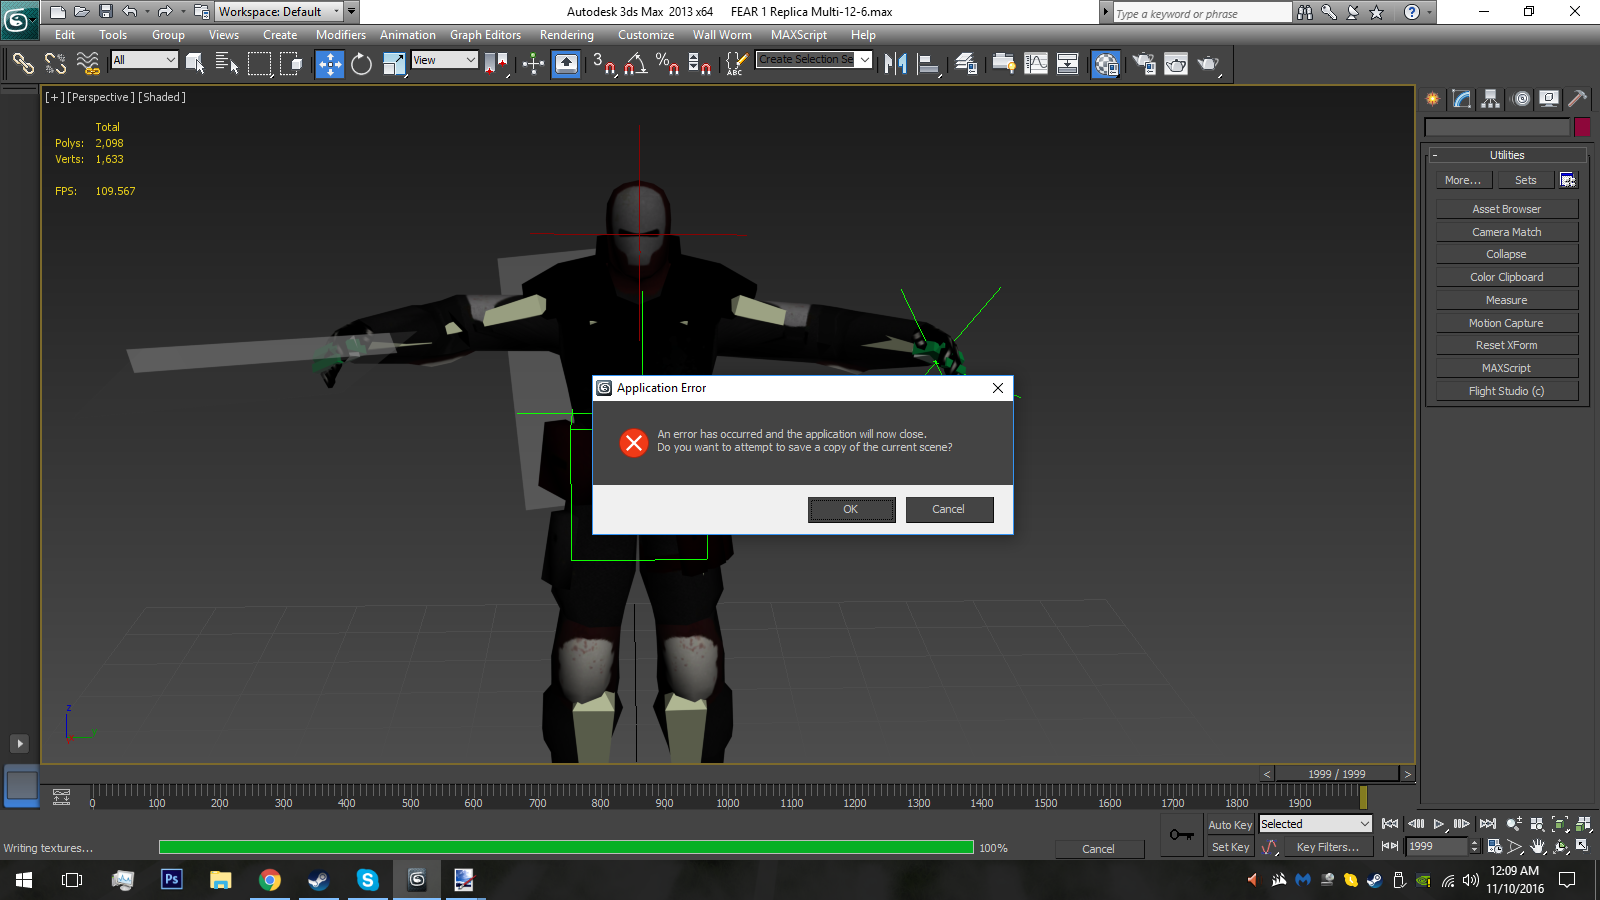This screenshot has width=1600, height=900.
Task: Render the scene with the teapot icon
Action: (x=1207, y=64)
